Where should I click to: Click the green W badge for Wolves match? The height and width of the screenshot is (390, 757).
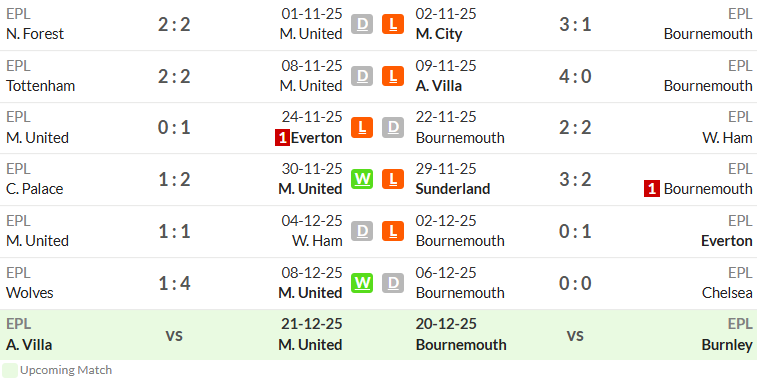pos(362,283)
